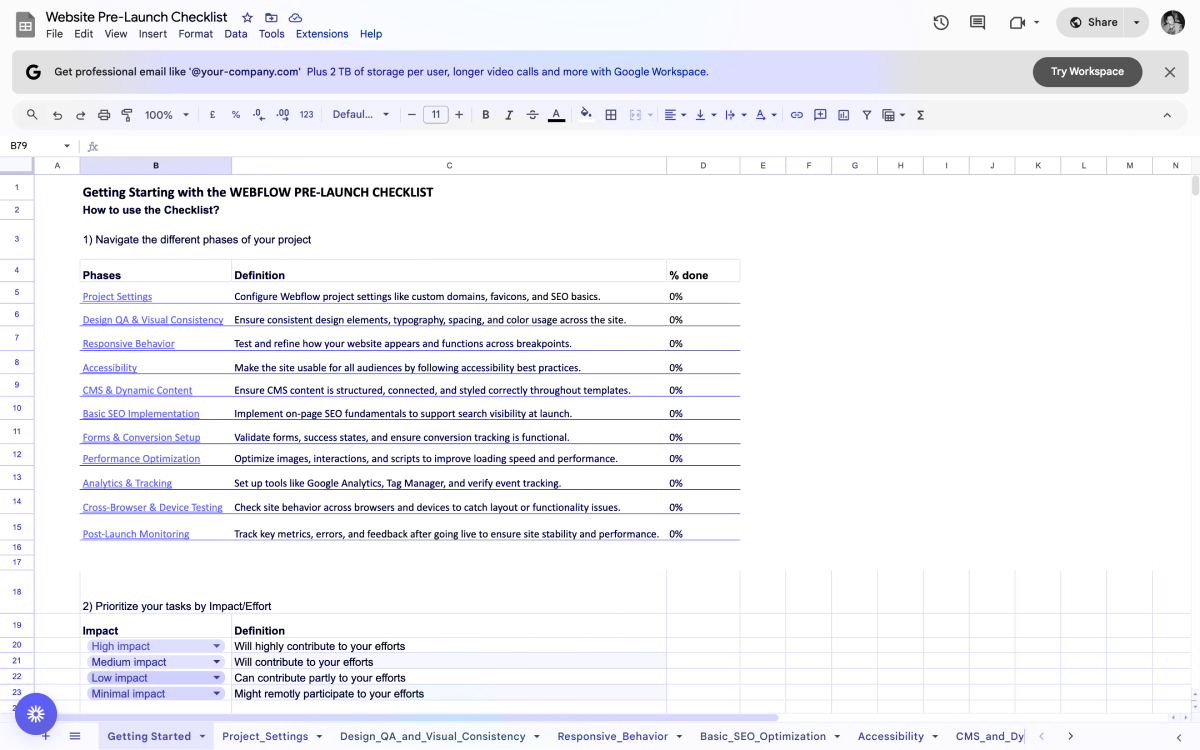The width and height of the screenshot is (1200, 750).
Task: Toggle italic formatting
Action: [x=509, y=115]
